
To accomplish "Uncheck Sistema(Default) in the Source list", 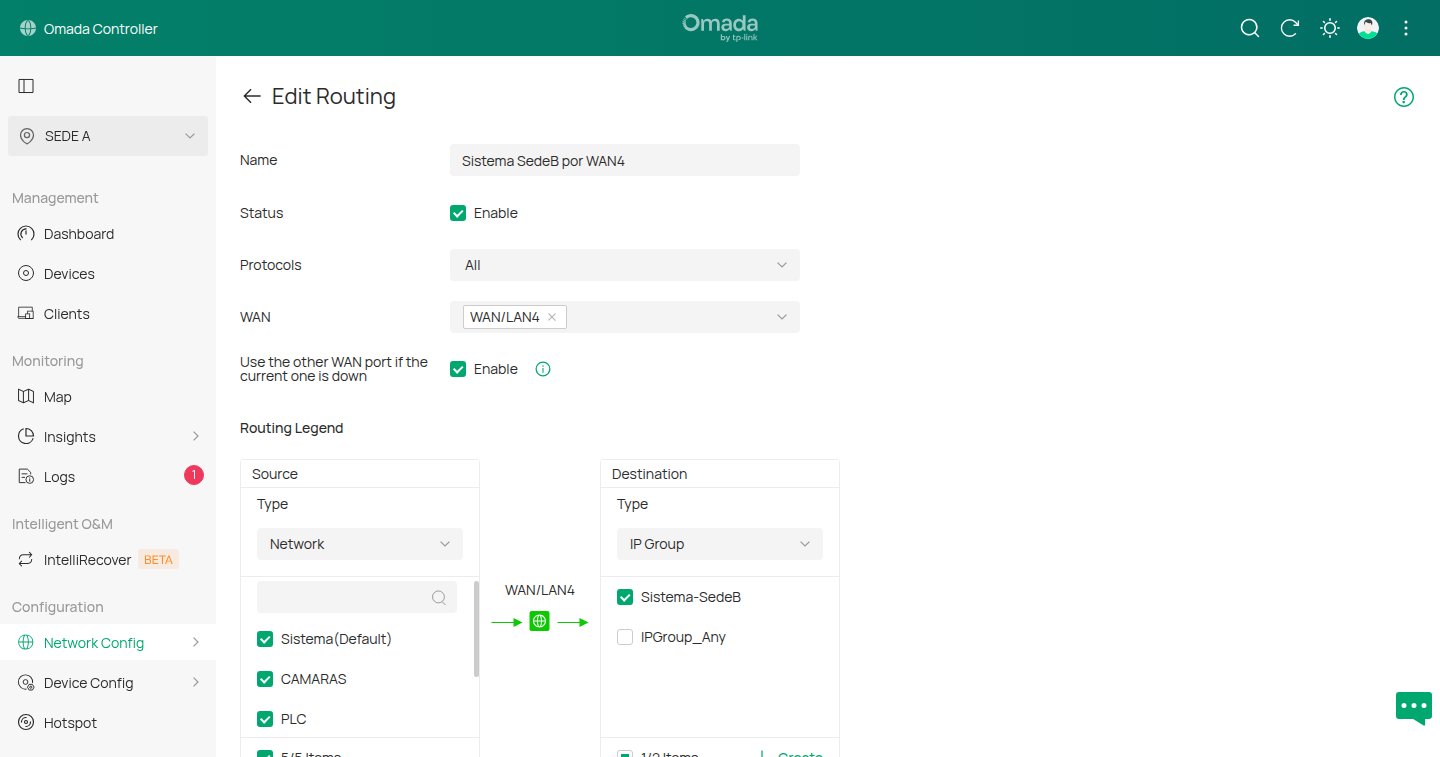I will pos(265,639).
